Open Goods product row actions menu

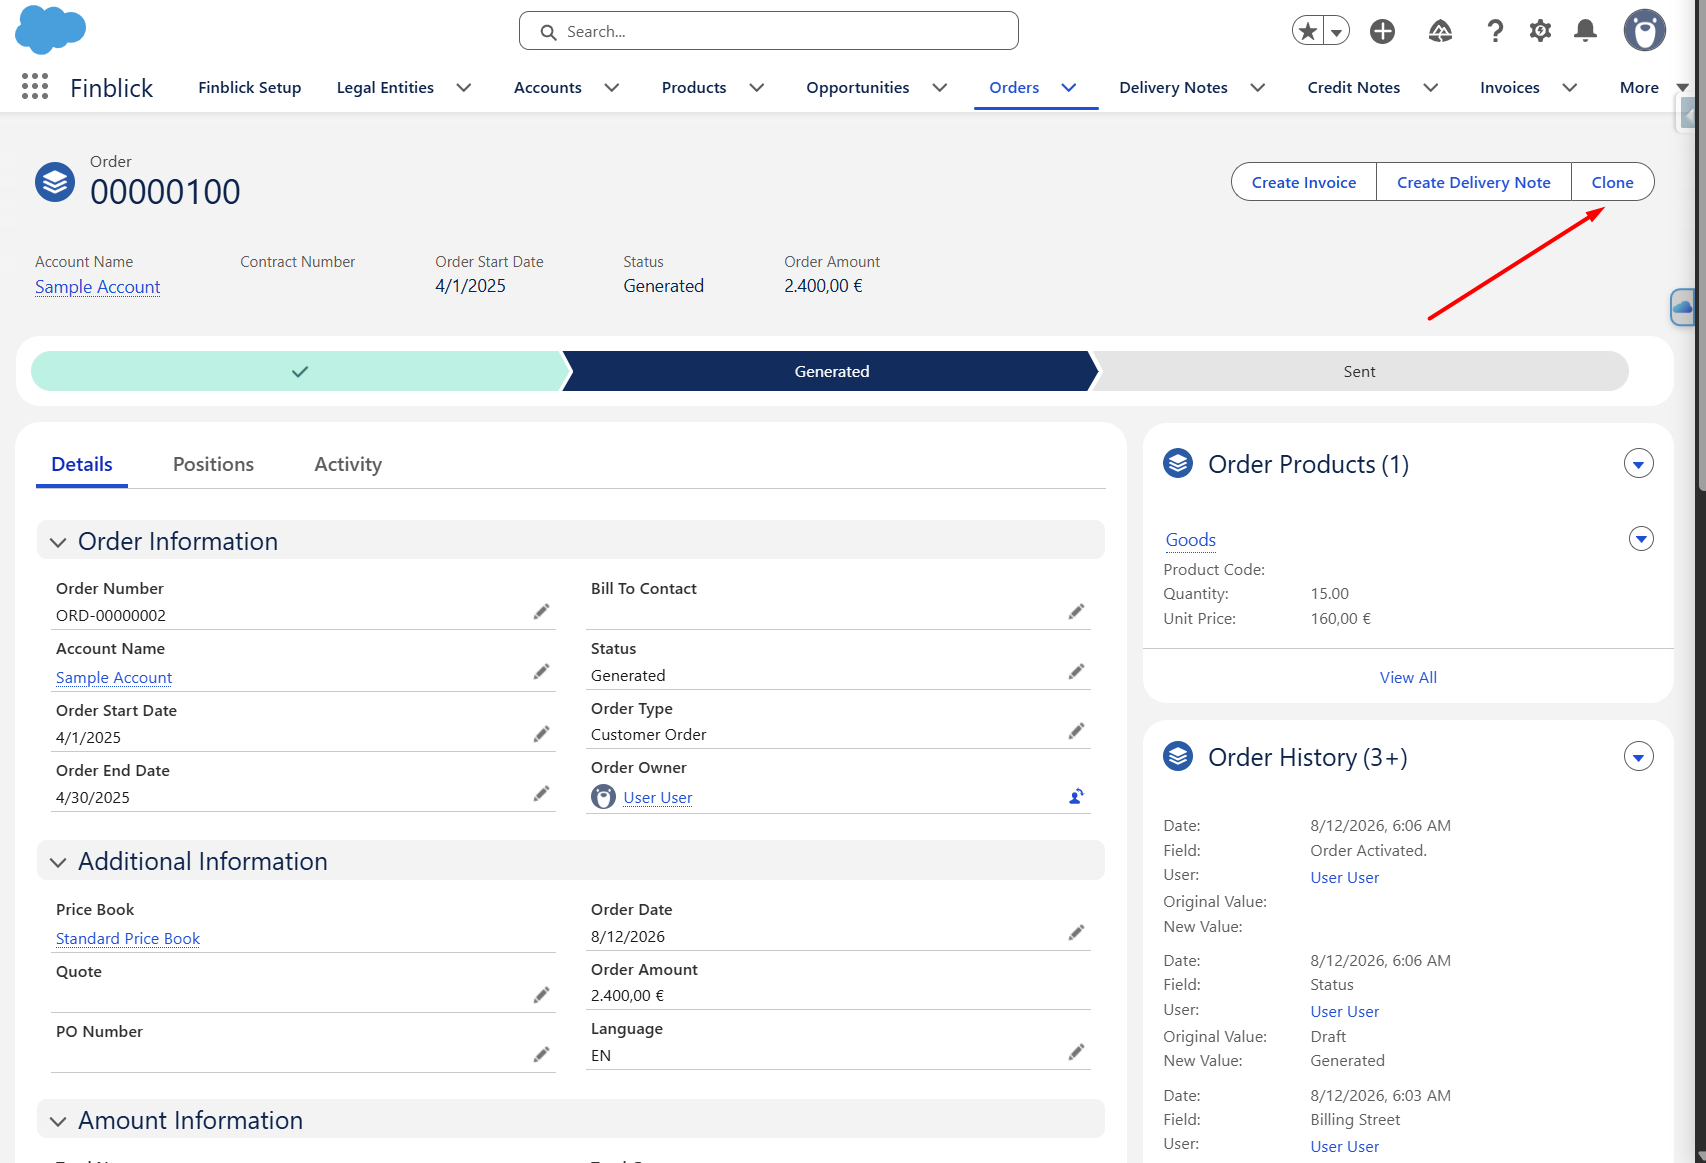tap(1641, 539)
